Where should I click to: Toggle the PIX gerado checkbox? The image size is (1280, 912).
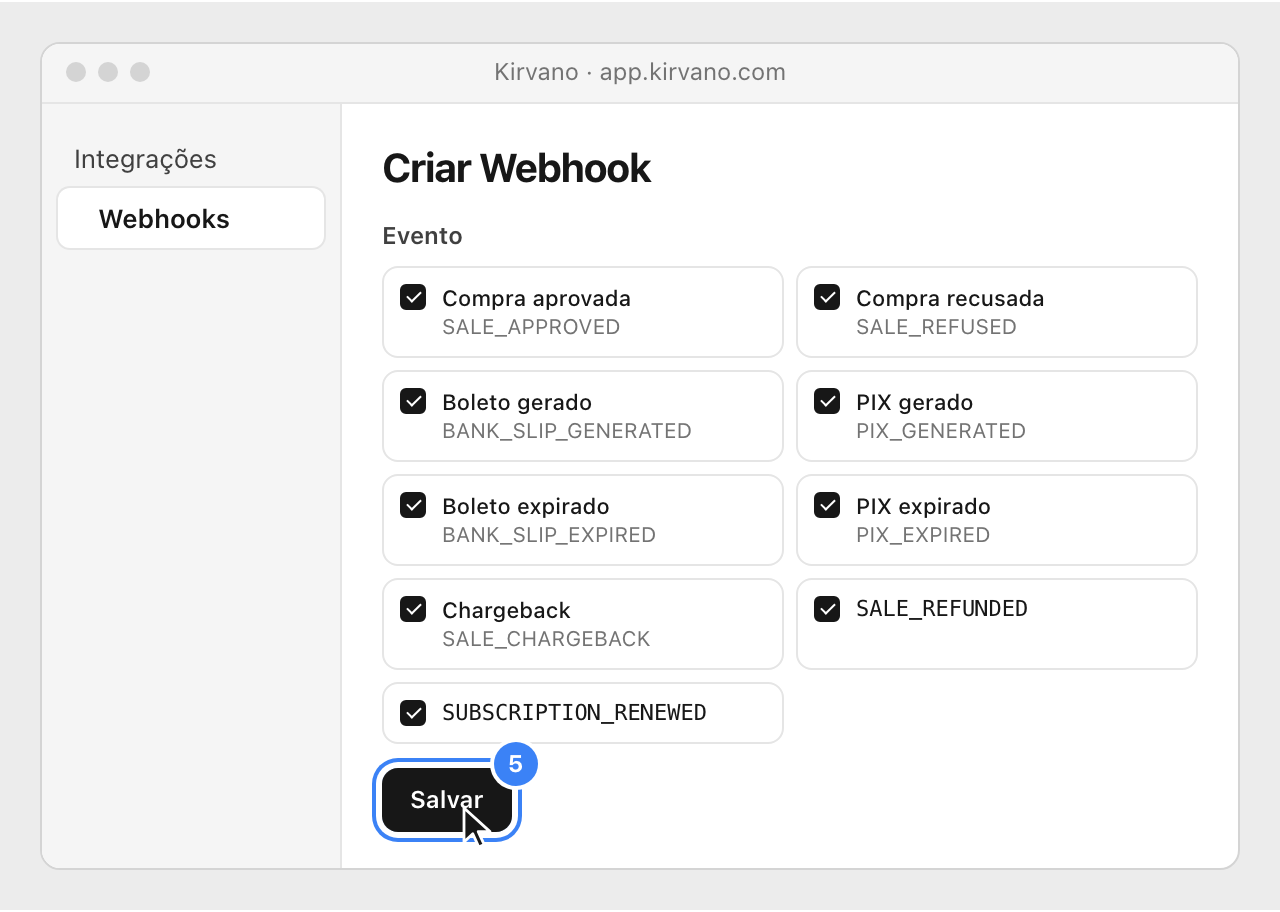tap(827, 401)
